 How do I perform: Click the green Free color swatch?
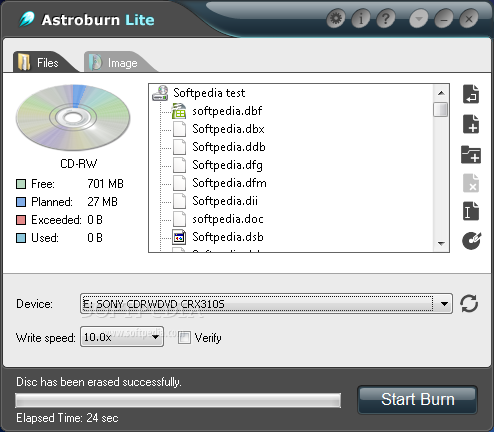click(x=21, y=184)
